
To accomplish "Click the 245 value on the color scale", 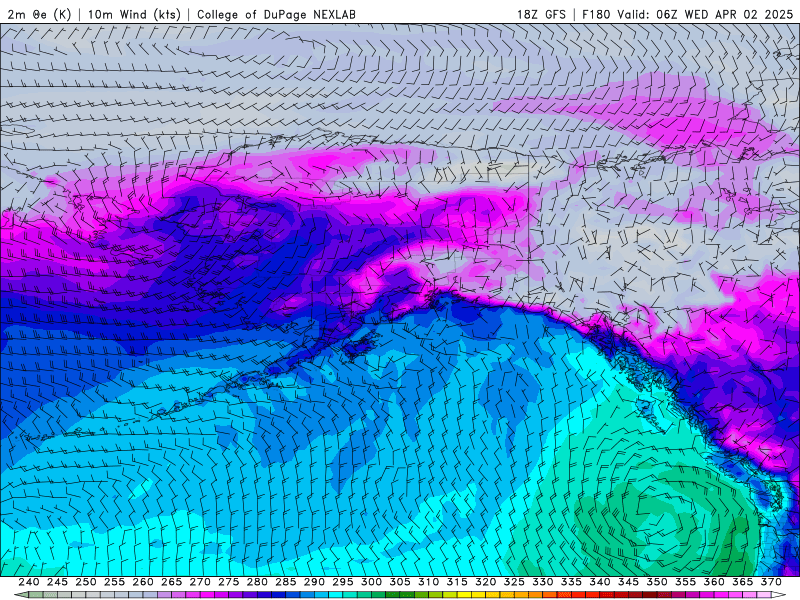I will (57, 582).
